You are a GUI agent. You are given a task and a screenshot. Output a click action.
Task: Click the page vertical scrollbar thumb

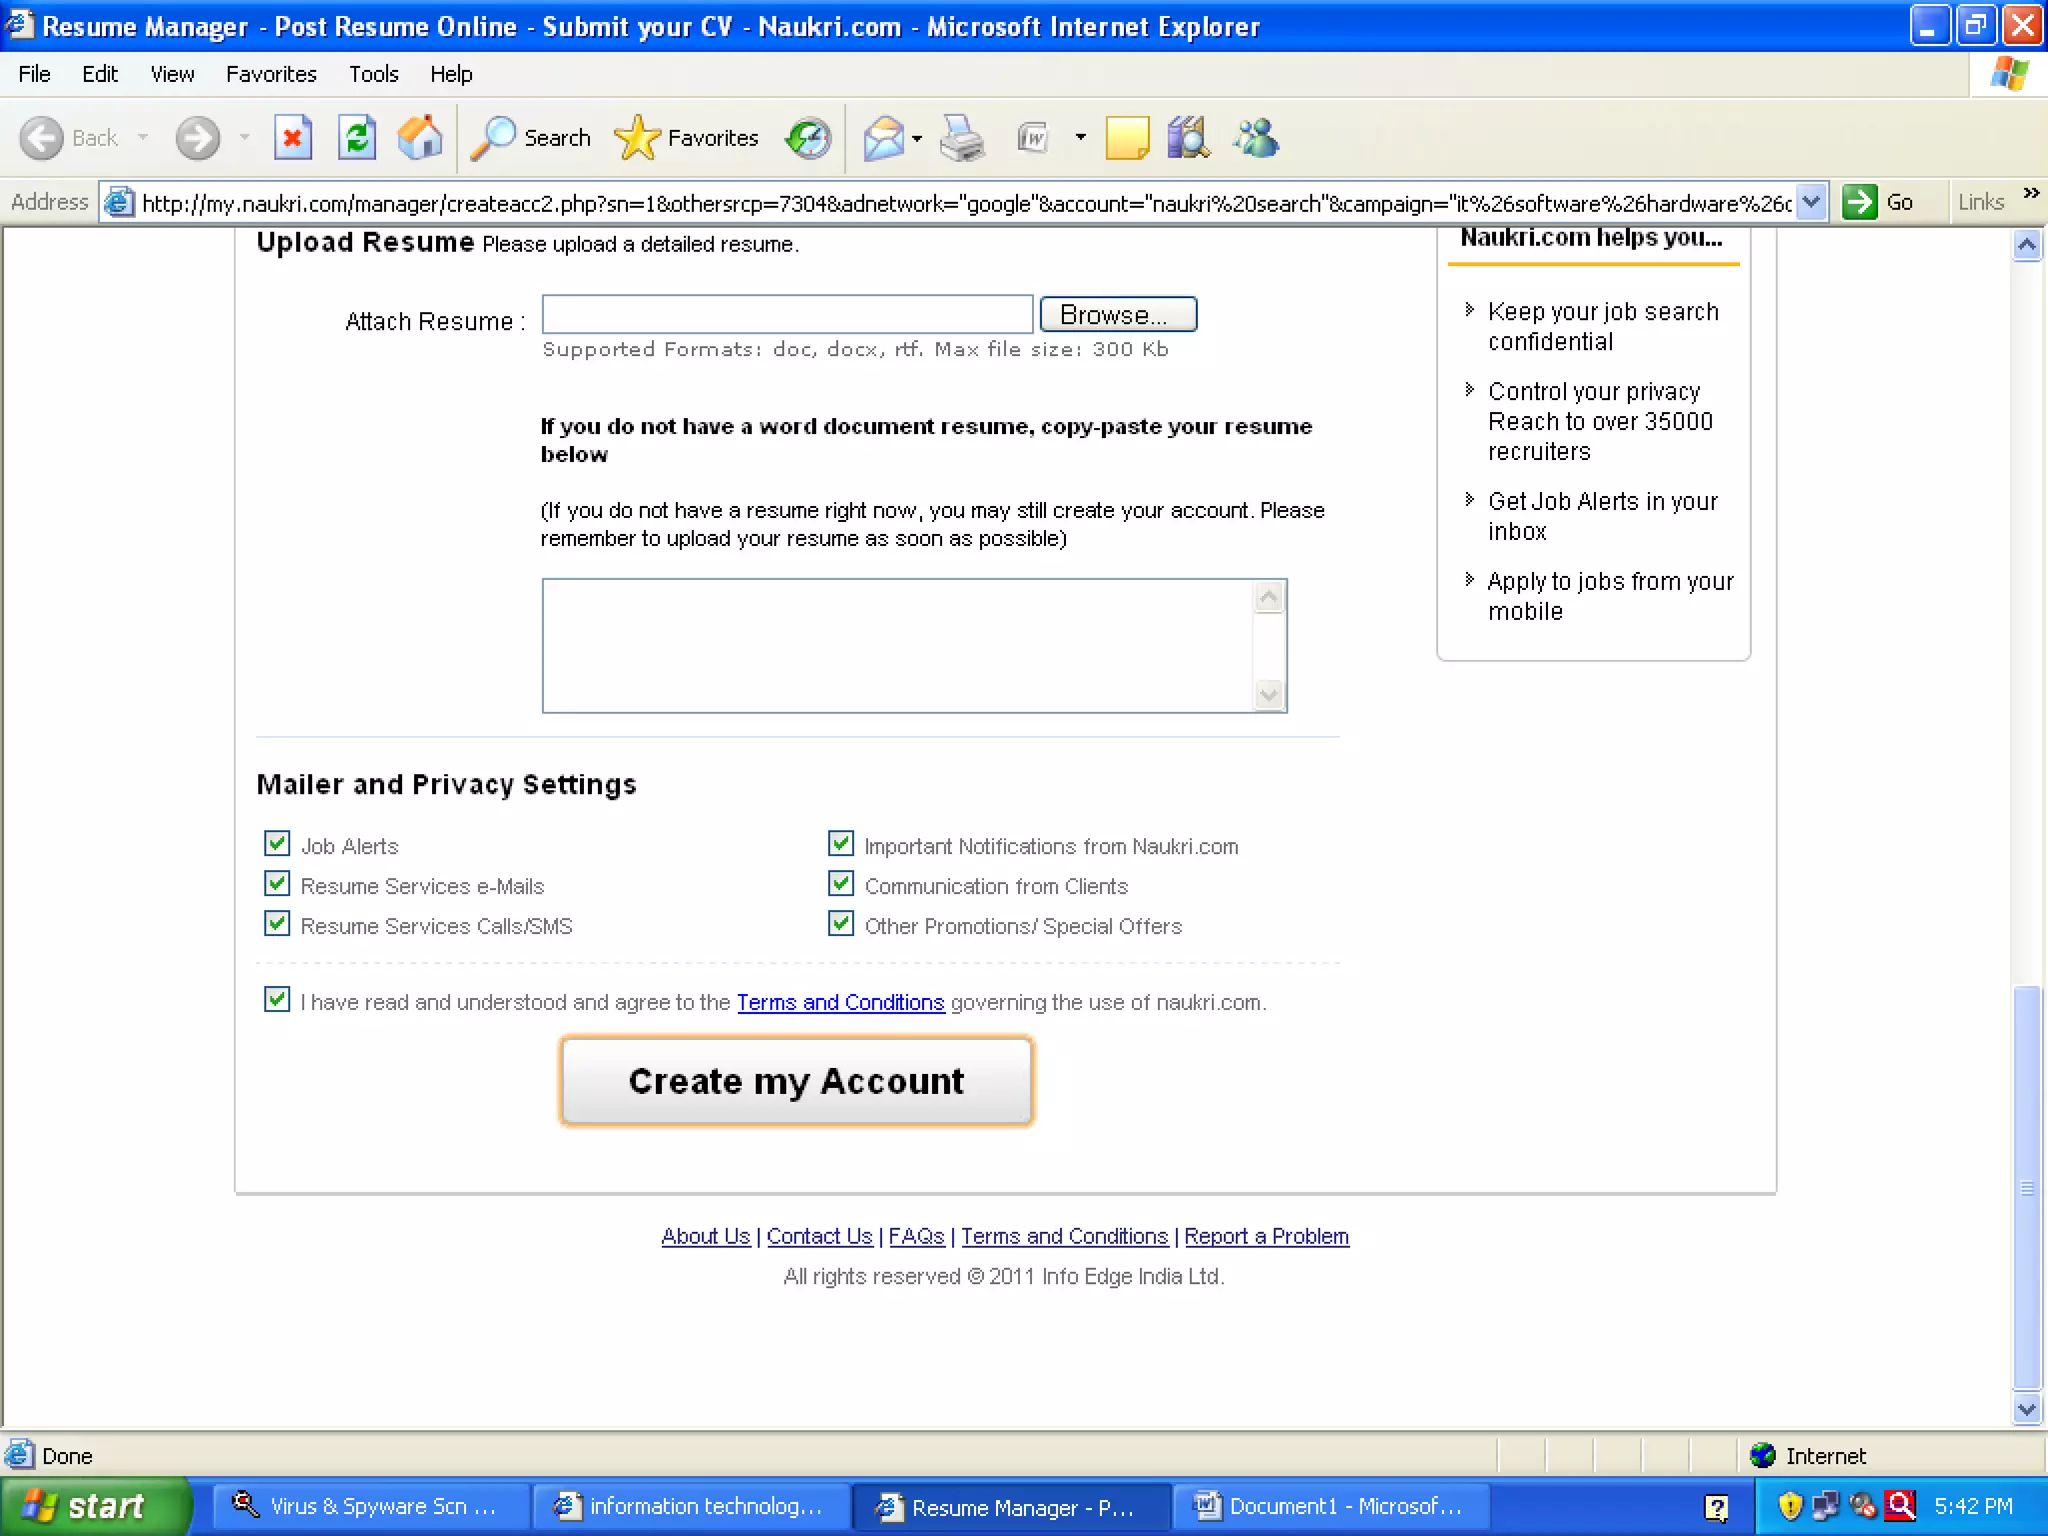pos(2026,1187)
